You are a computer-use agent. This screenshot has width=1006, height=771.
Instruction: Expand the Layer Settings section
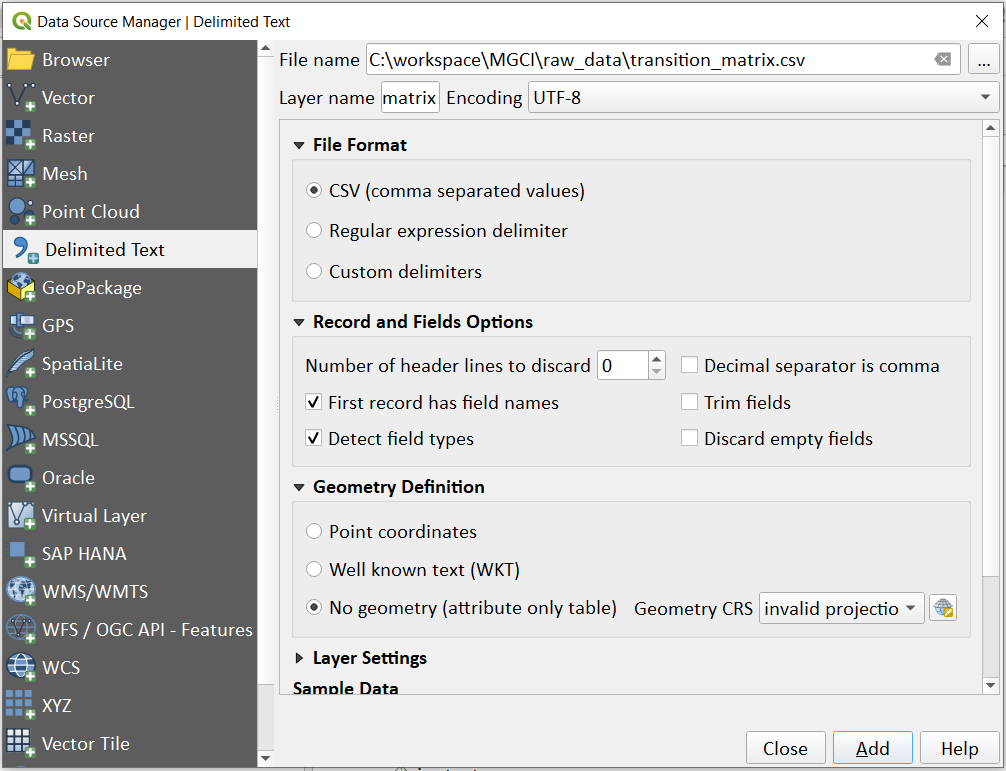pyautogui.click(x=299, y=658)
